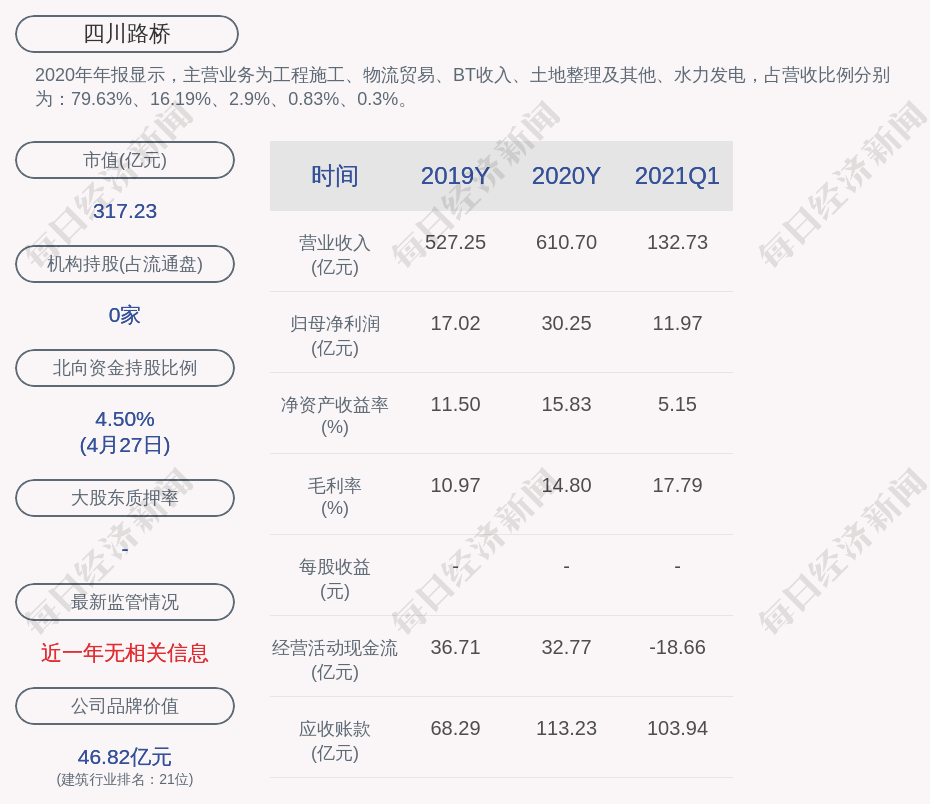Click the market value 317.23 figure
This screenshot has width=930, height=804.
click(125, 211)
